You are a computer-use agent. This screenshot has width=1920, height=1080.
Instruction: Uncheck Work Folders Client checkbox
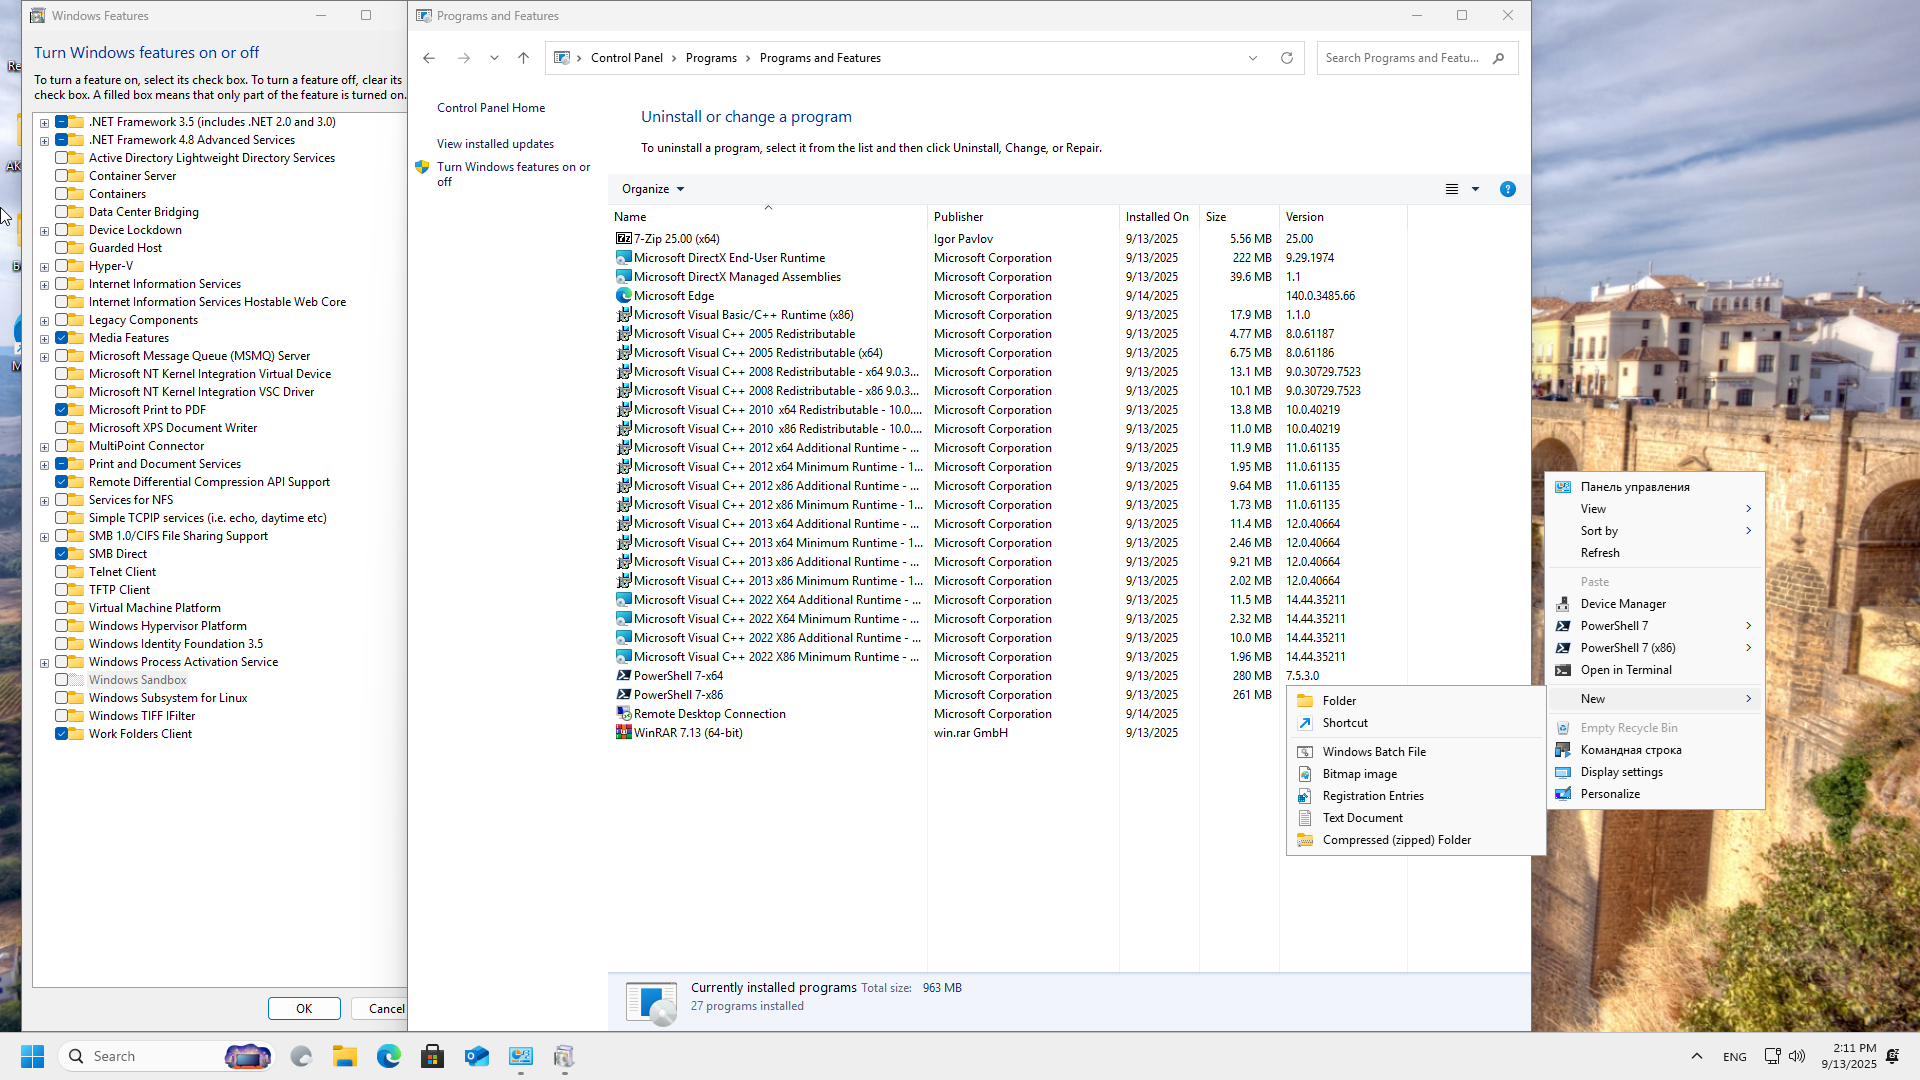pyautogui.click(x=62, y=734)
